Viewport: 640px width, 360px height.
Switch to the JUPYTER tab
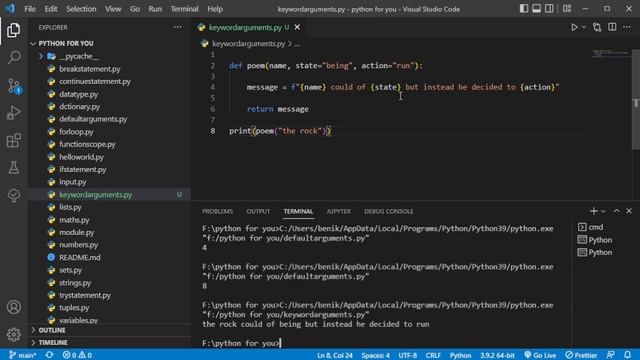pos(338,211)
